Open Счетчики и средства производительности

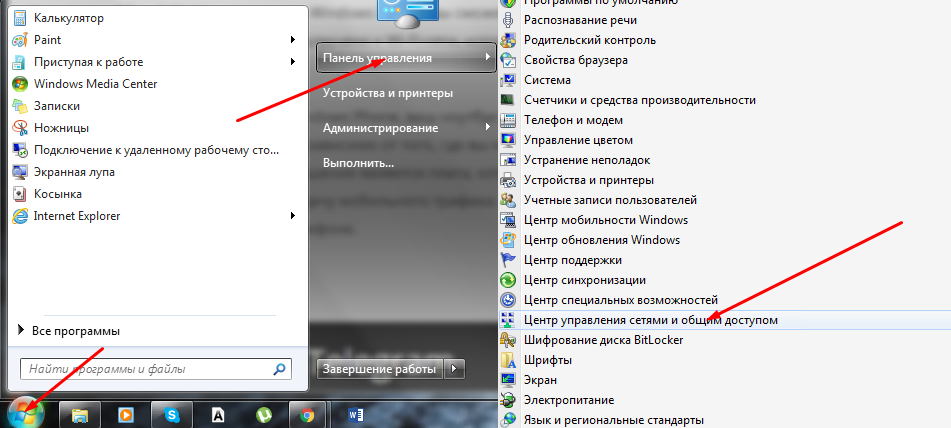[x=640, y=100]
